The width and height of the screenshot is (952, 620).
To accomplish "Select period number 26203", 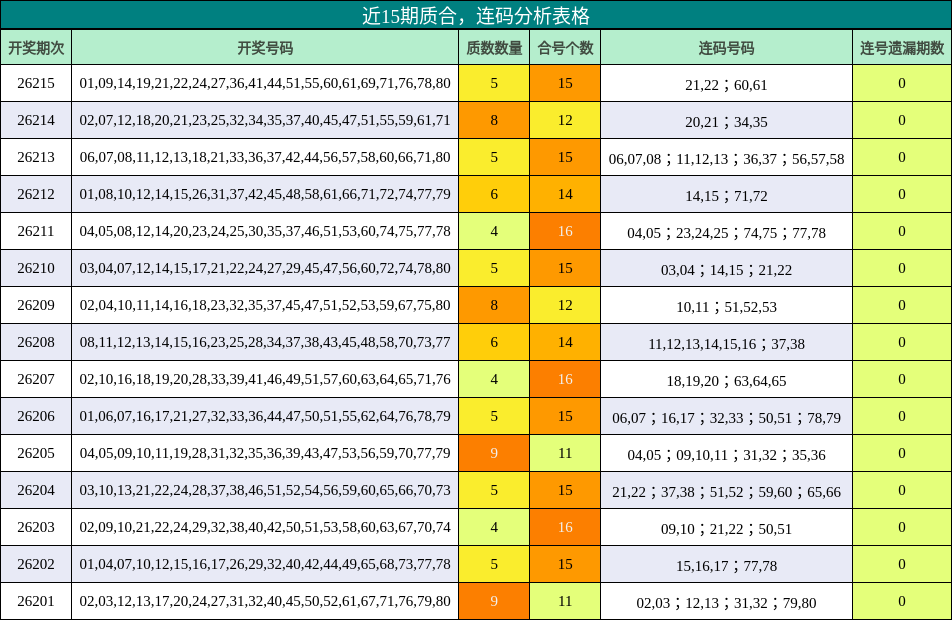I will click(36, 528).
